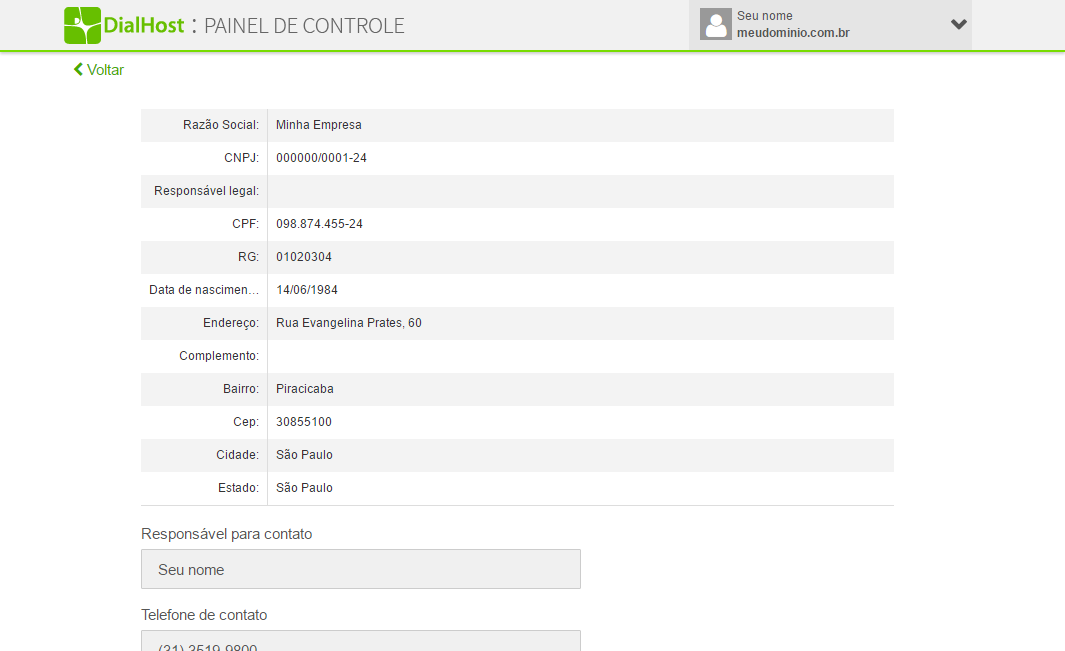The width and height of the screenshot is (1065, 651).
Task: Click the RG value 01020304
Action: pyautogui.click(x=304, y=257)
